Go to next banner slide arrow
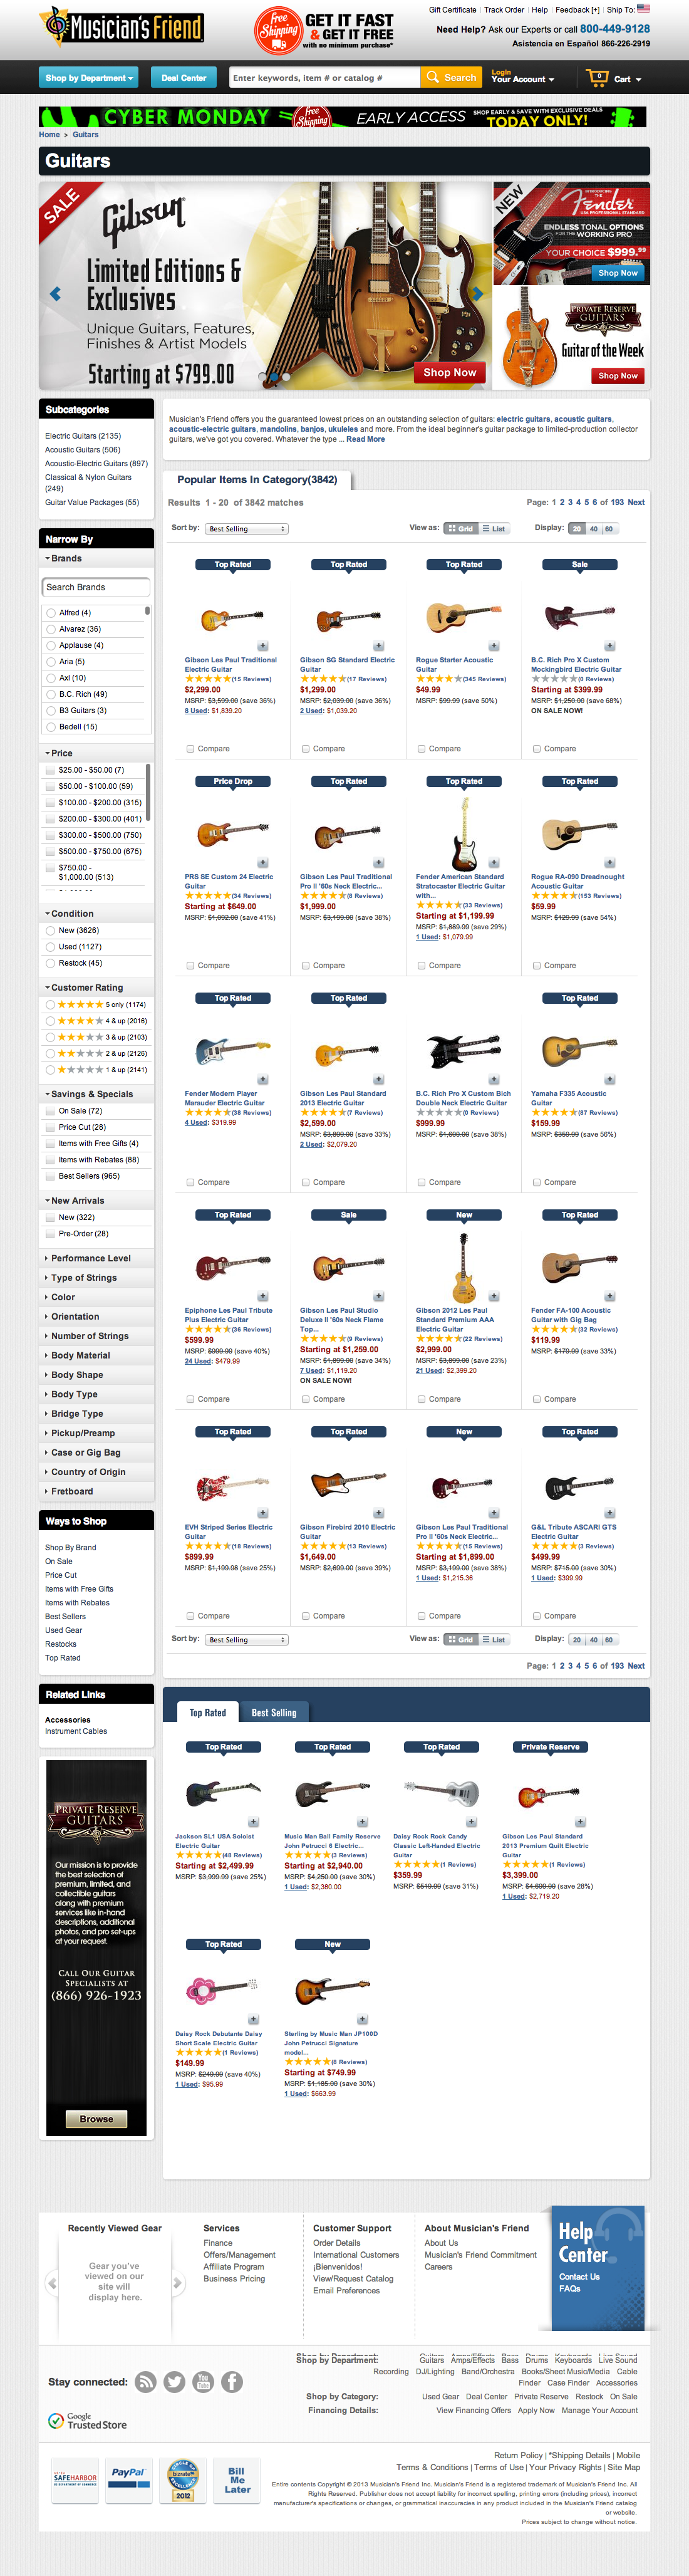 coord(478,293)
